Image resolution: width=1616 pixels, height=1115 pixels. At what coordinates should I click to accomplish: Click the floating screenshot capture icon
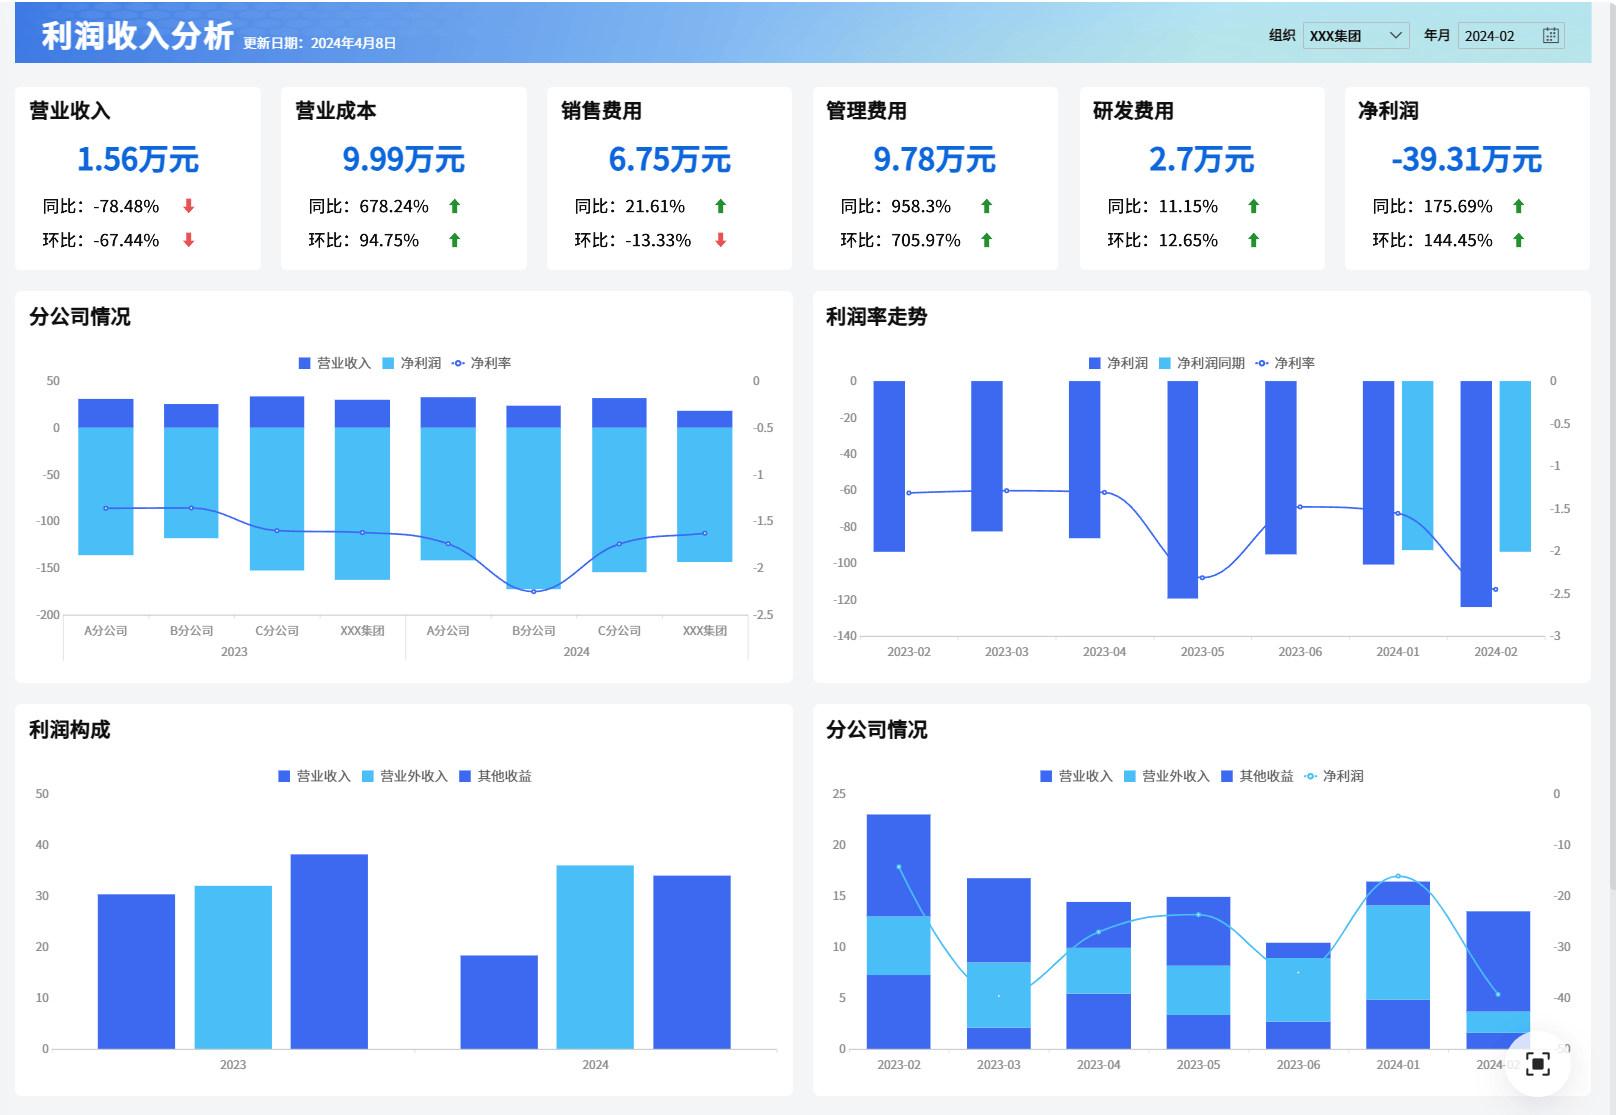(x=1538, y=1064)
